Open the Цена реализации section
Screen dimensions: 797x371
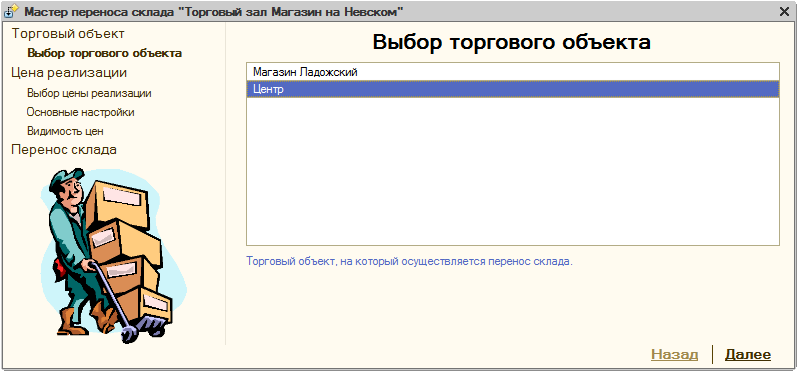pyautogui.click(x=69, y=73)
